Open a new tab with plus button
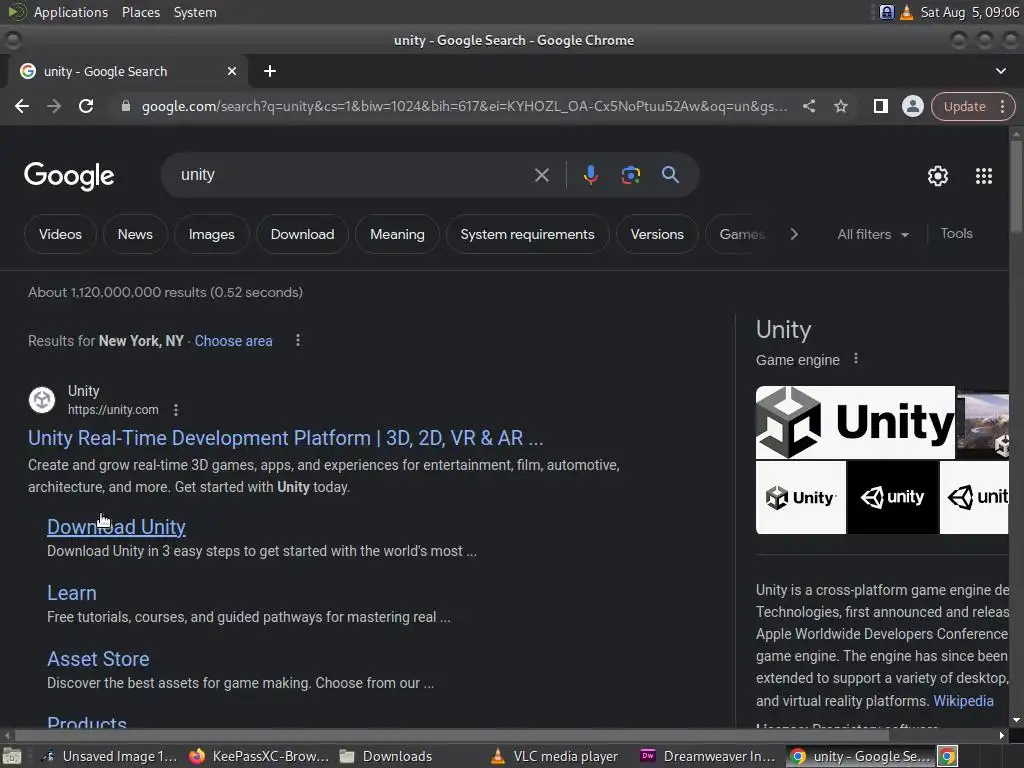The image size is (1024, 768). coord(270,71)
